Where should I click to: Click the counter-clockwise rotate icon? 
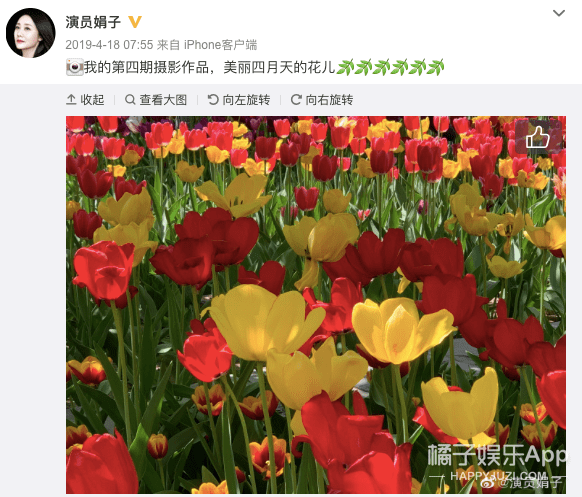[213, 99]
